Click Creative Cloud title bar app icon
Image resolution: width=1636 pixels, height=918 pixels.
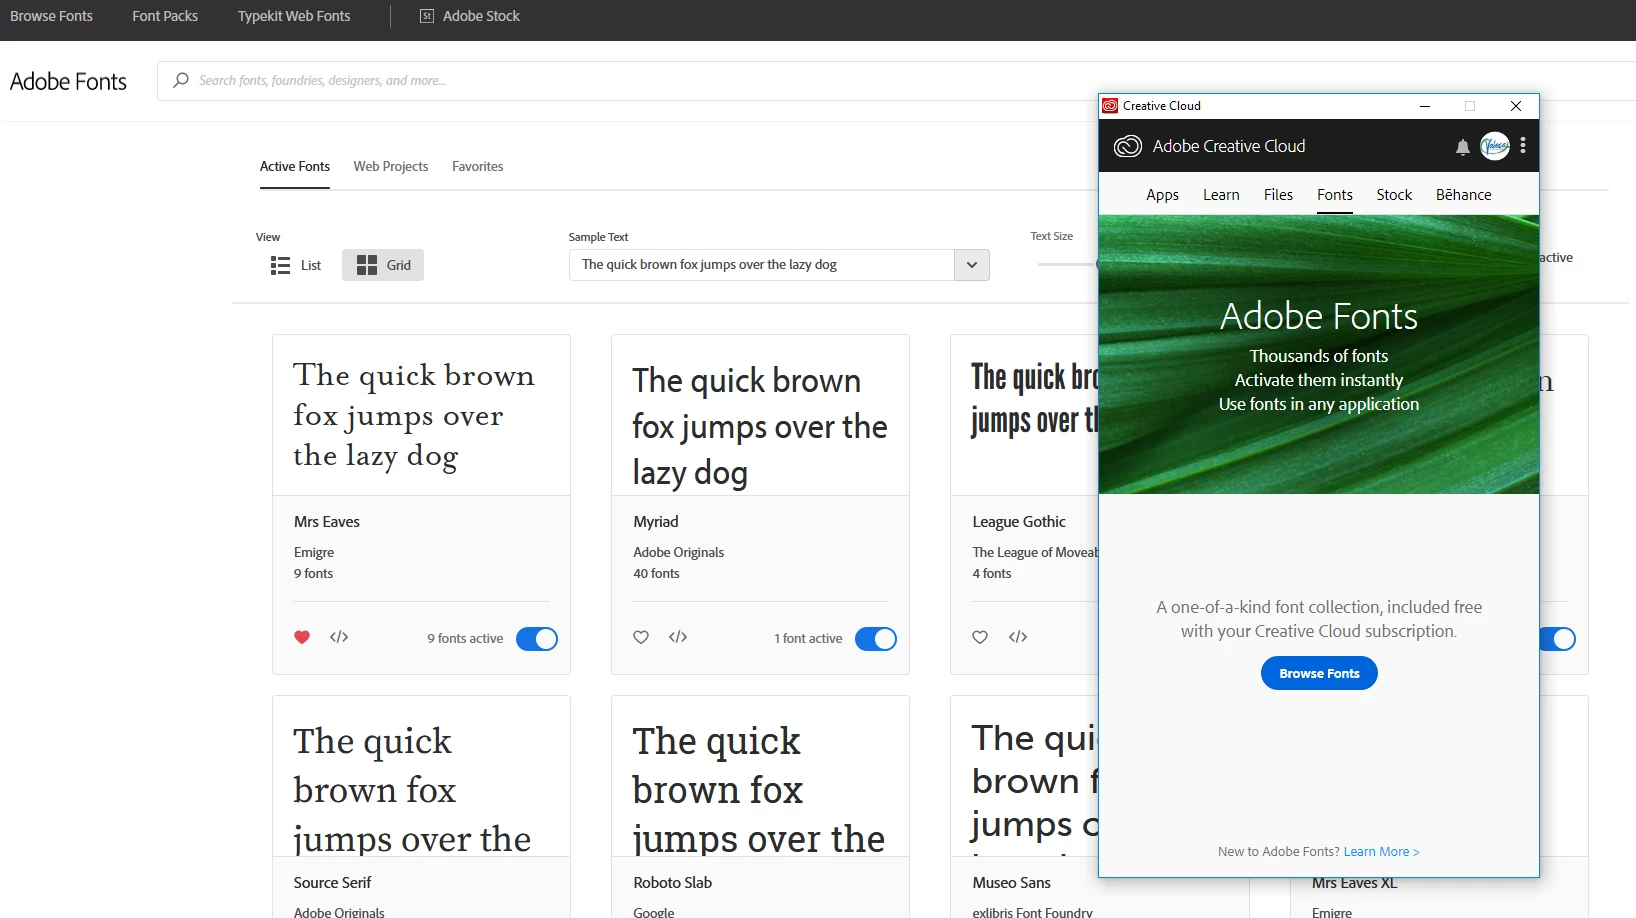click(1110, 106)
